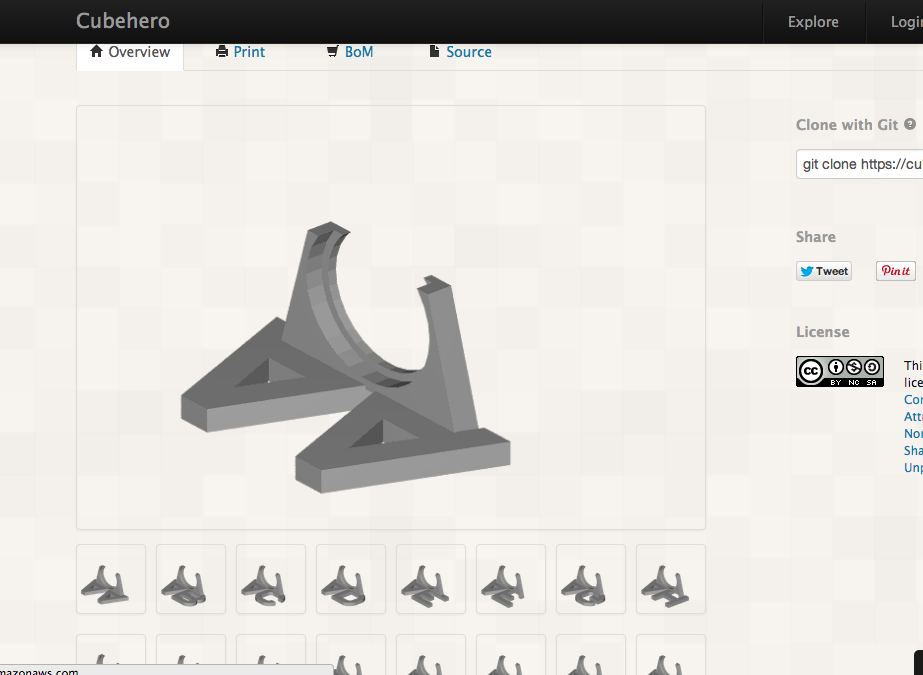The image size is (923, 675).
Task: Open the Overview tab
Action: [x=130, y=52]
